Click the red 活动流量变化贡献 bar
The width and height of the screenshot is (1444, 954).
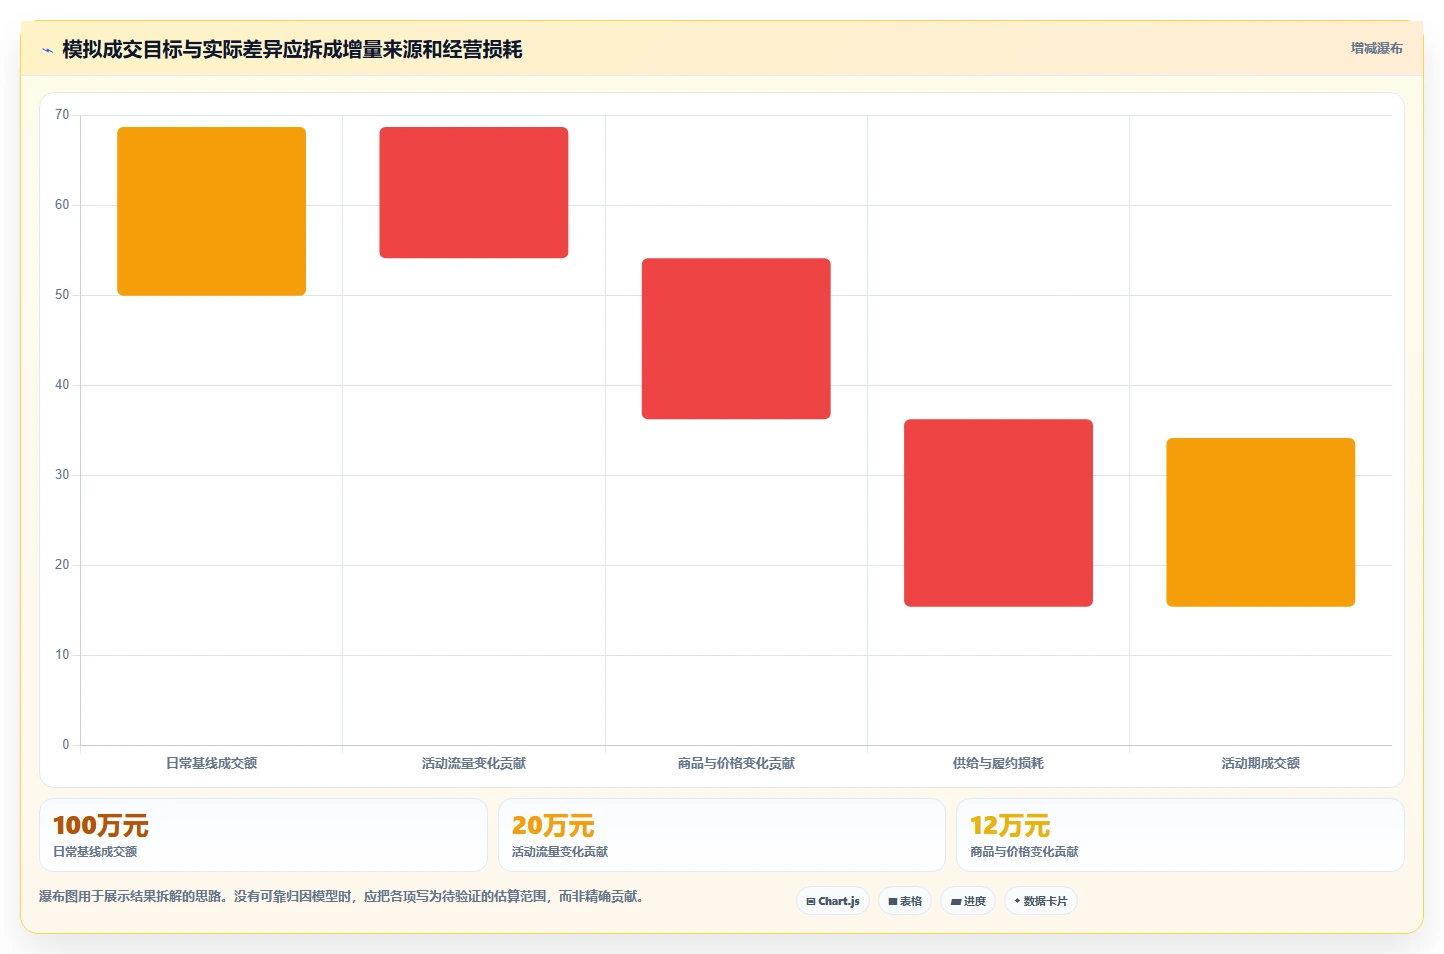(474, 193)
